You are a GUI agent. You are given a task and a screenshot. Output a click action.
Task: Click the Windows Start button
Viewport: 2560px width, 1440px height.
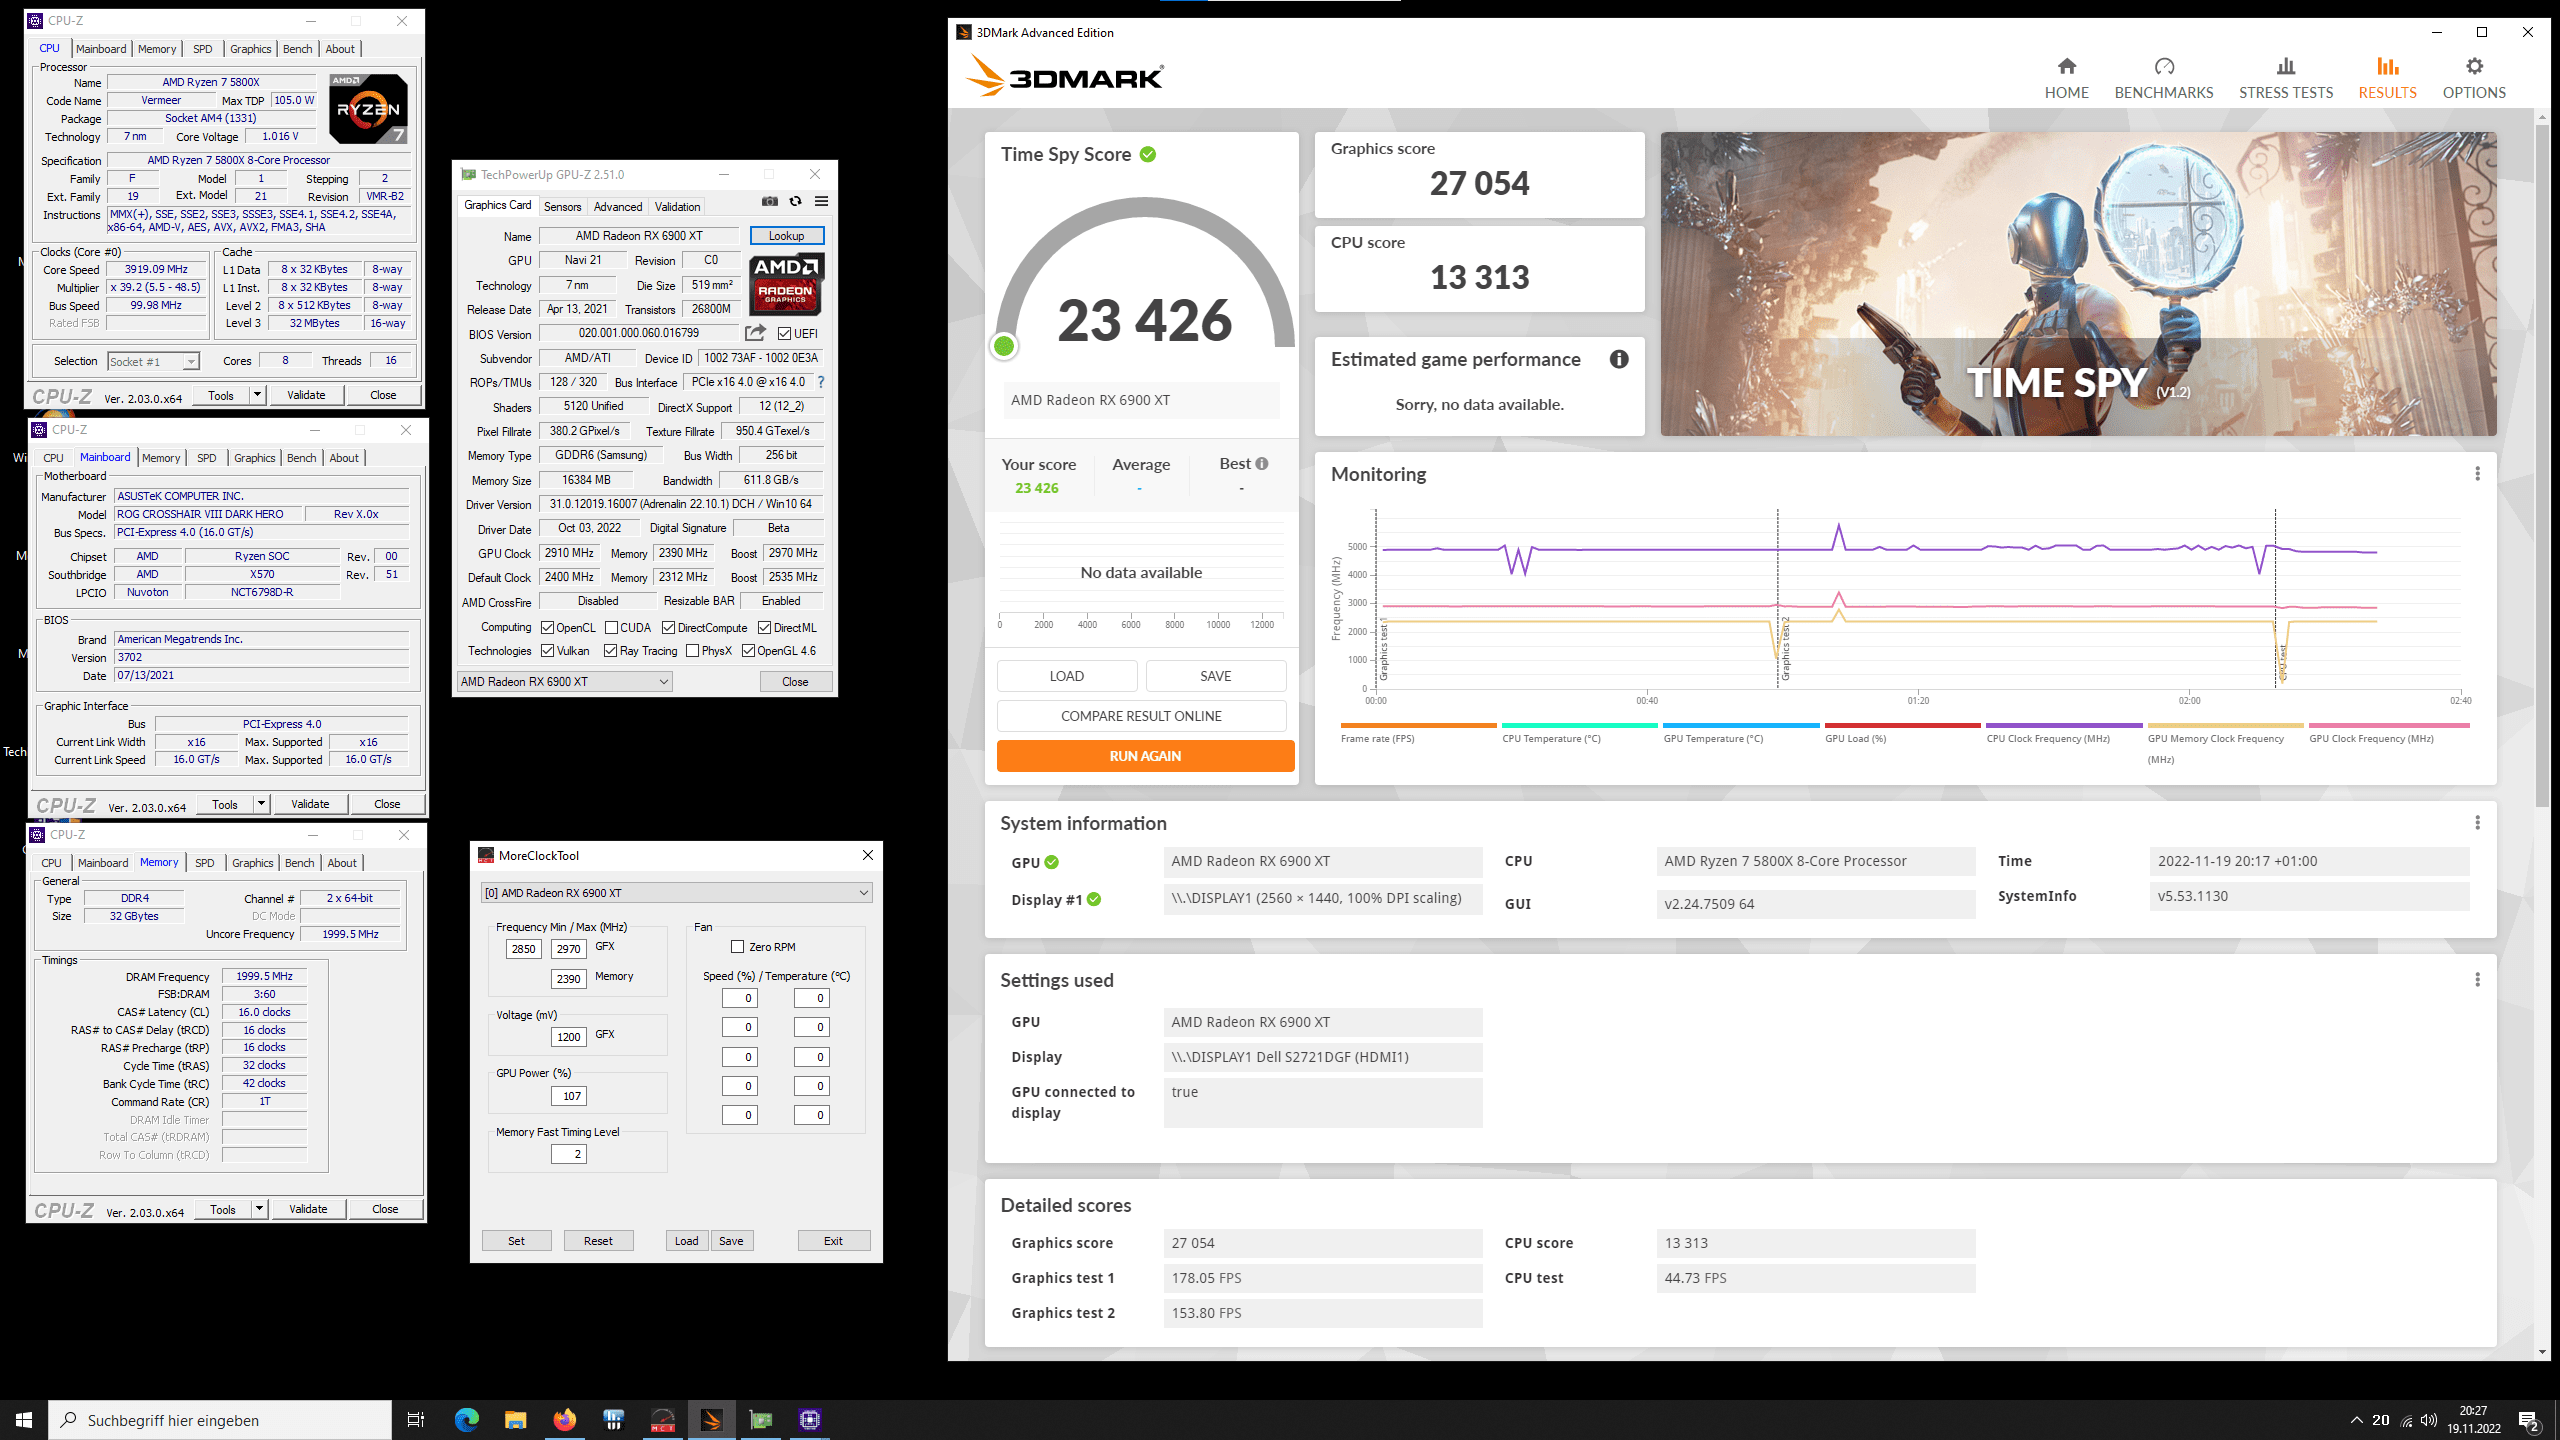24,1420
